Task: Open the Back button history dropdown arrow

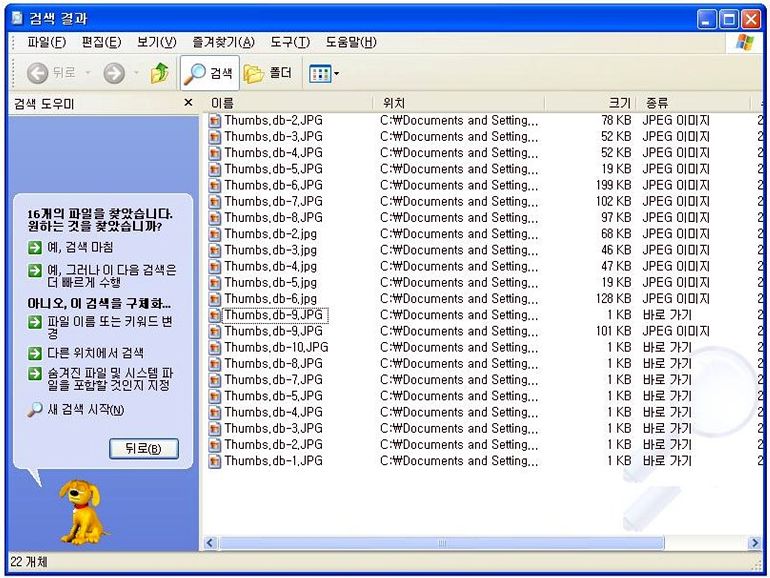Action: 88,73
